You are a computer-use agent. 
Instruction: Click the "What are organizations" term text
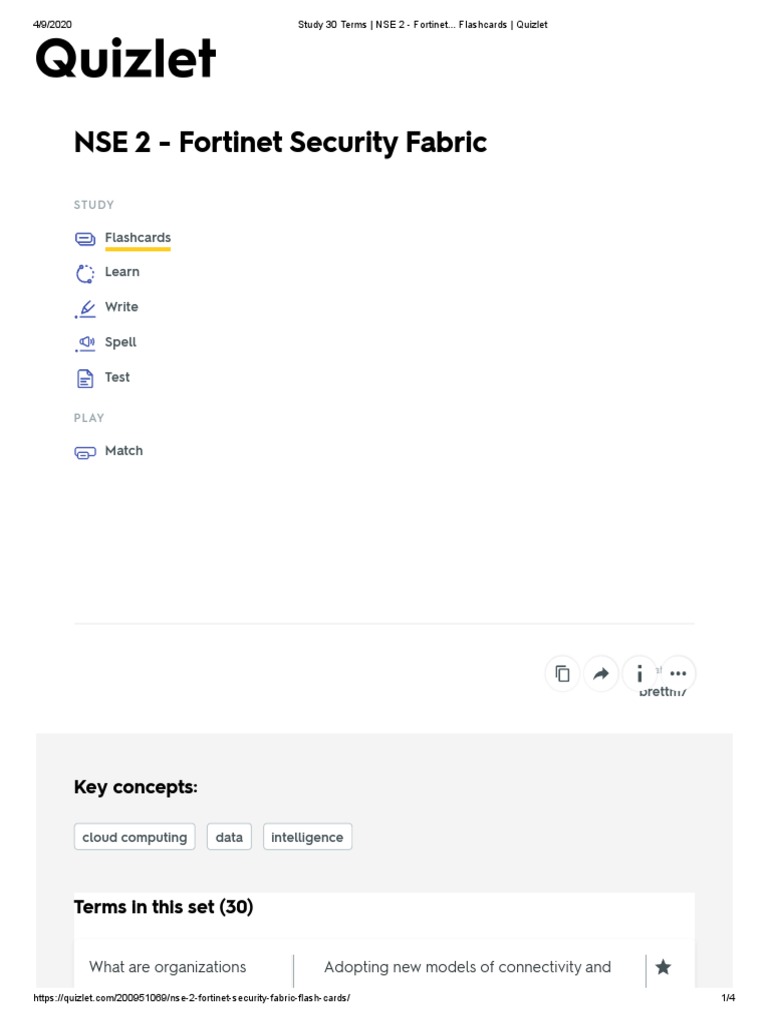coord(167,967)
